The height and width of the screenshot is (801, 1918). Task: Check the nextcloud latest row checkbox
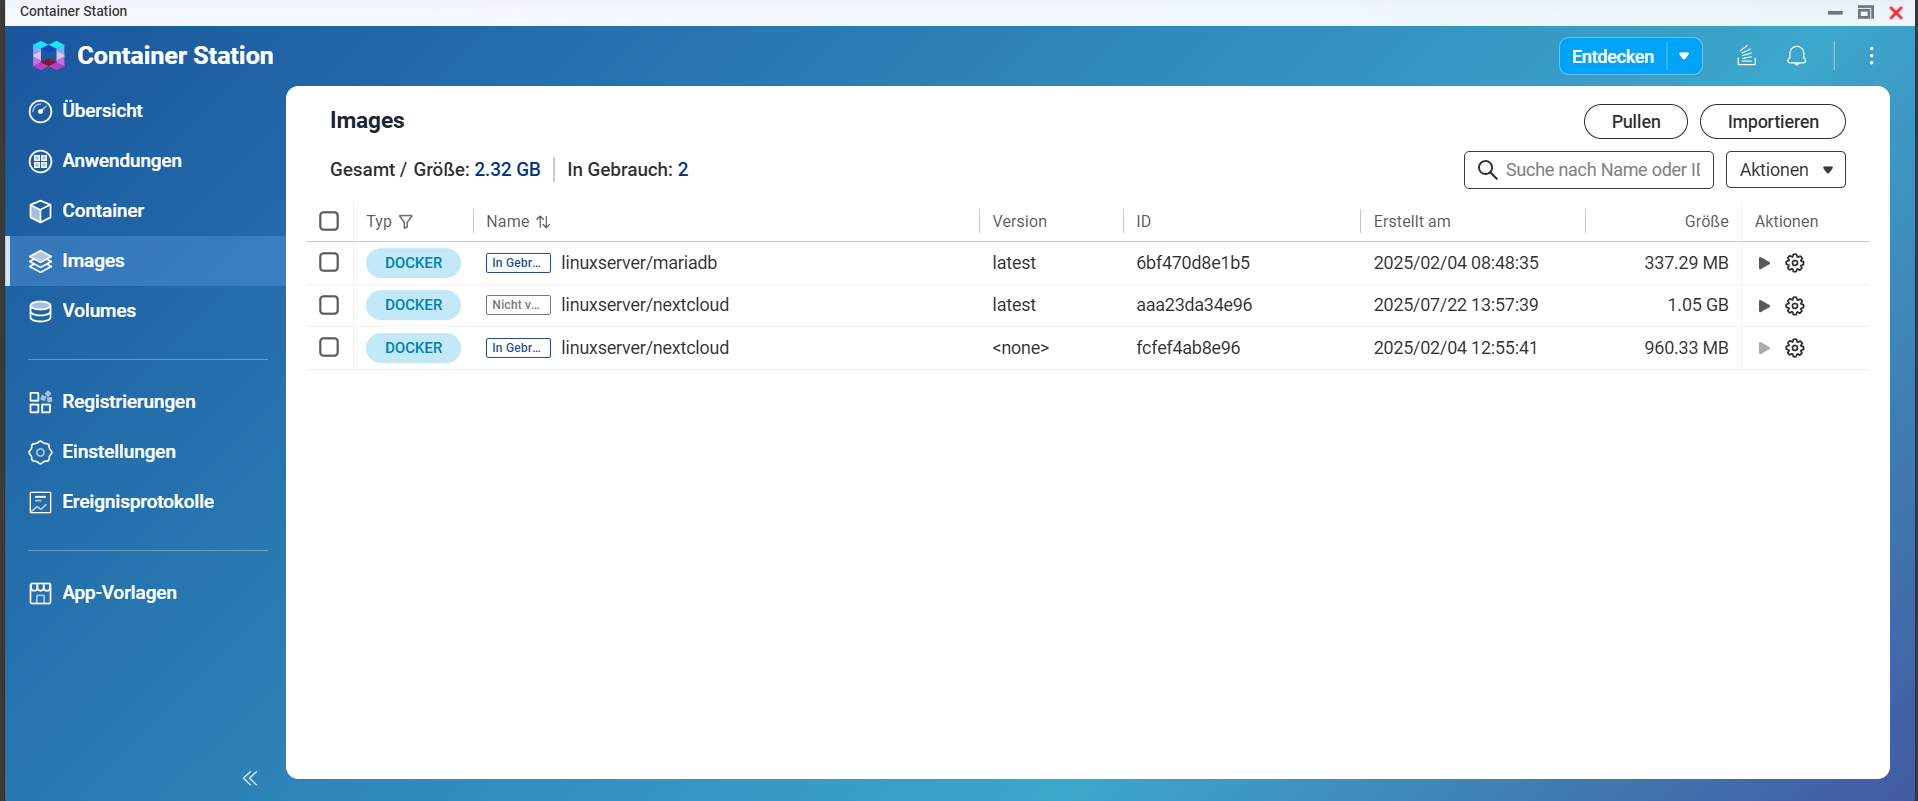click(x=329, y=305)
